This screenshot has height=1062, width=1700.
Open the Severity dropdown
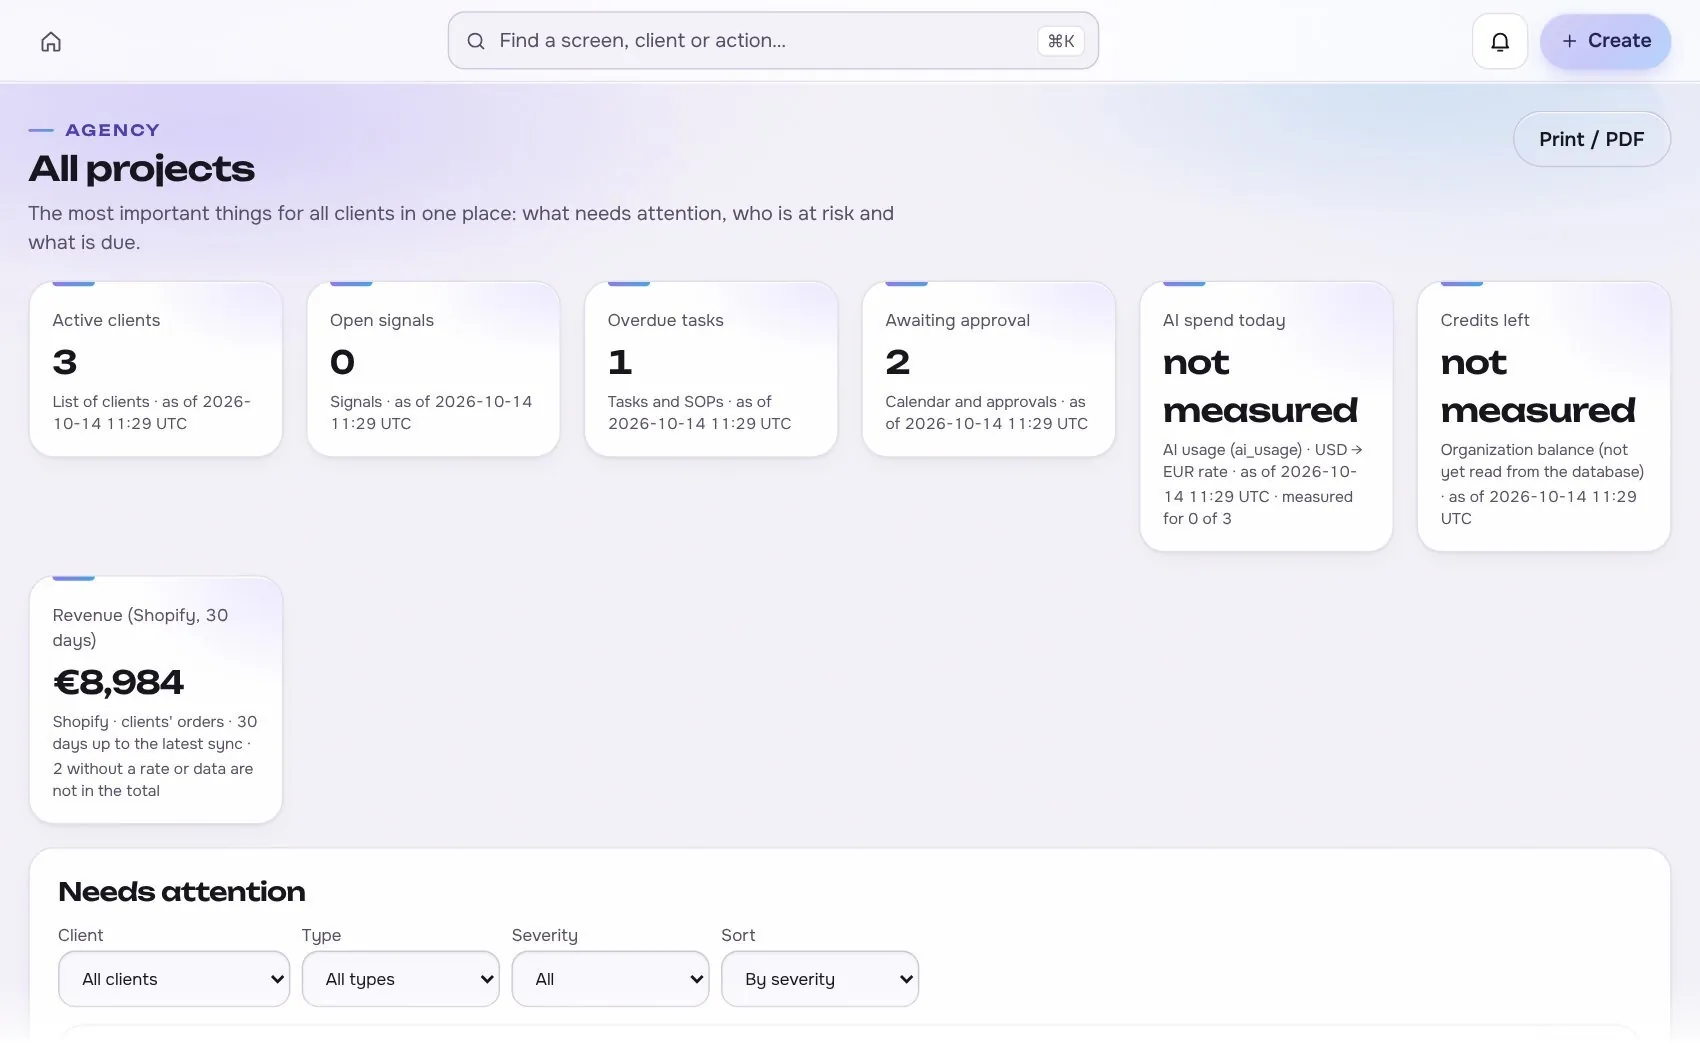click(610, 979)
